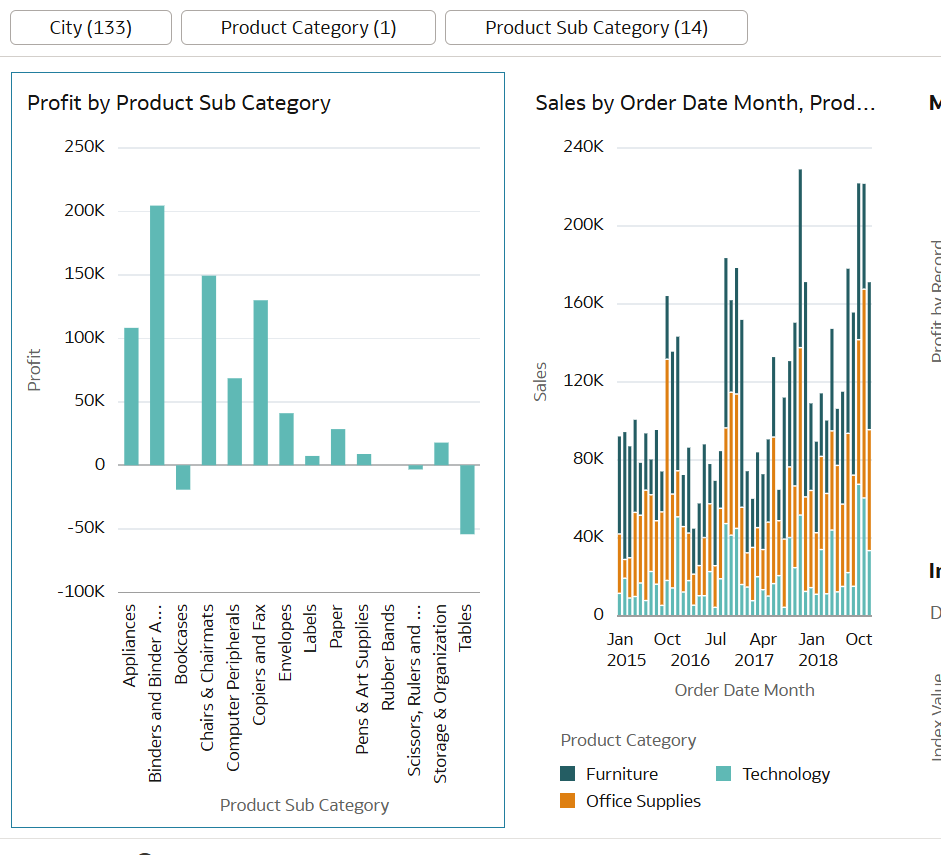Click the Binders and Binder Accessories profit bar
The width and height of the screenshot is (941, 855).
(157, 335)
